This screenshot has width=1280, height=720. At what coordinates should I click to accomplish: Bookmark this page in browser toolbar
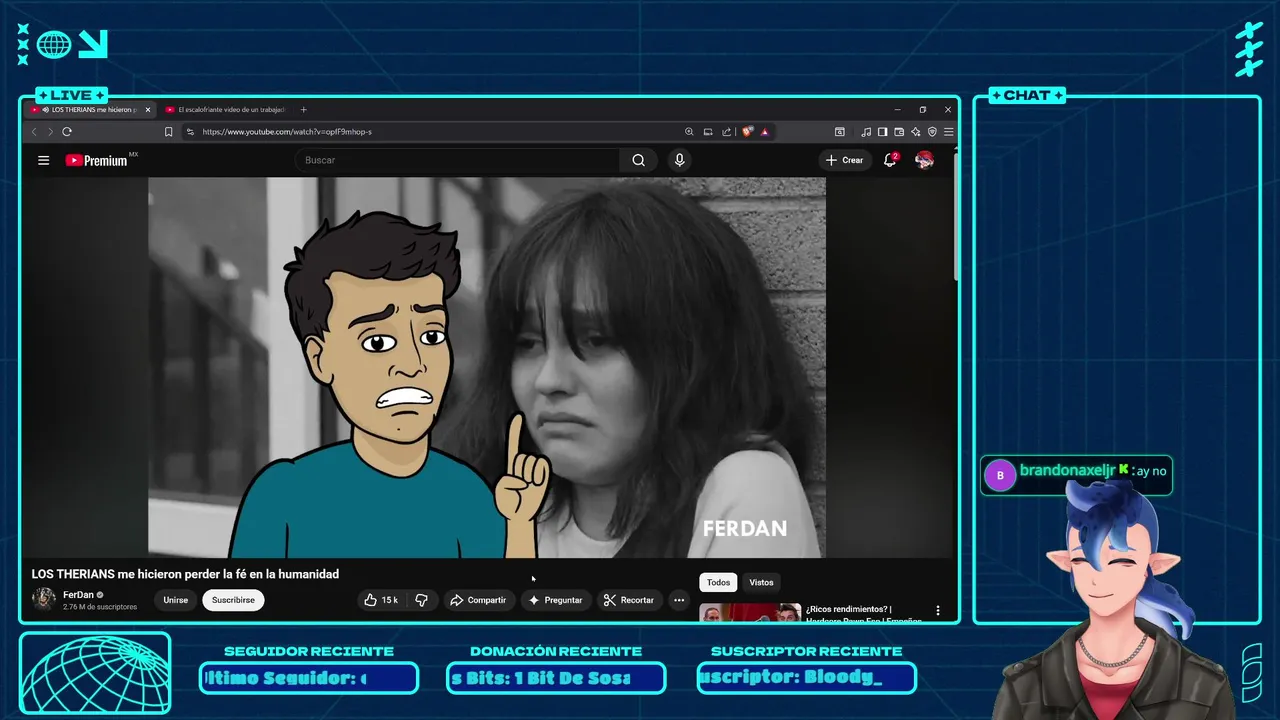point(168,131)
